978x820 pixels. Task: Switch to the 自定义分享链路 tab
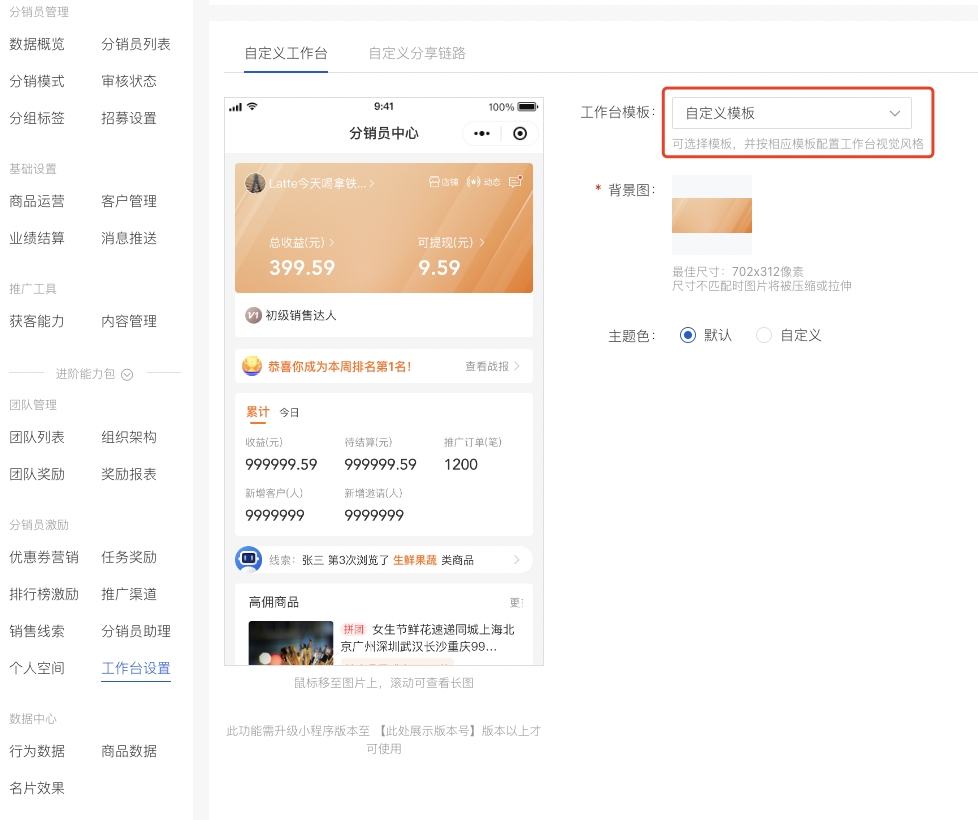417,53
